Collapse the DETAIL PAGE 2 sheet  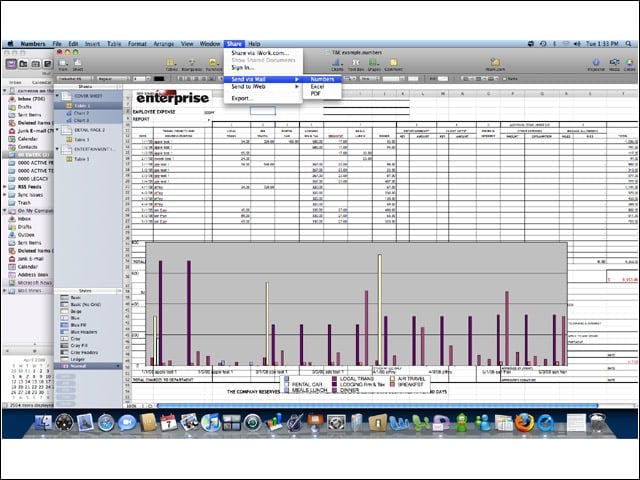(58, 130)
